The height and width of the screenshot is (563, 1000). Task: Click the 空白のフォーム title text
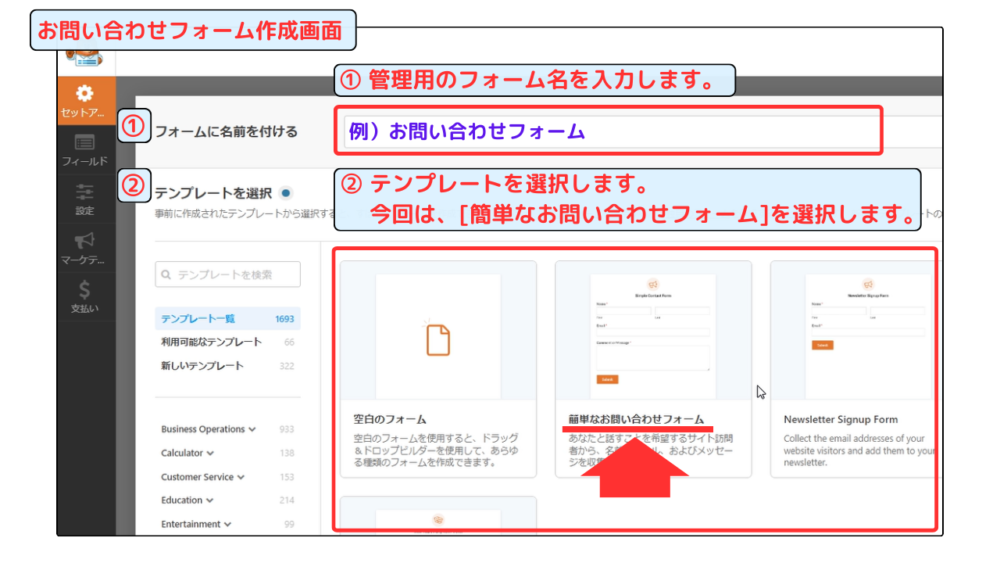[x=390, y=420]
